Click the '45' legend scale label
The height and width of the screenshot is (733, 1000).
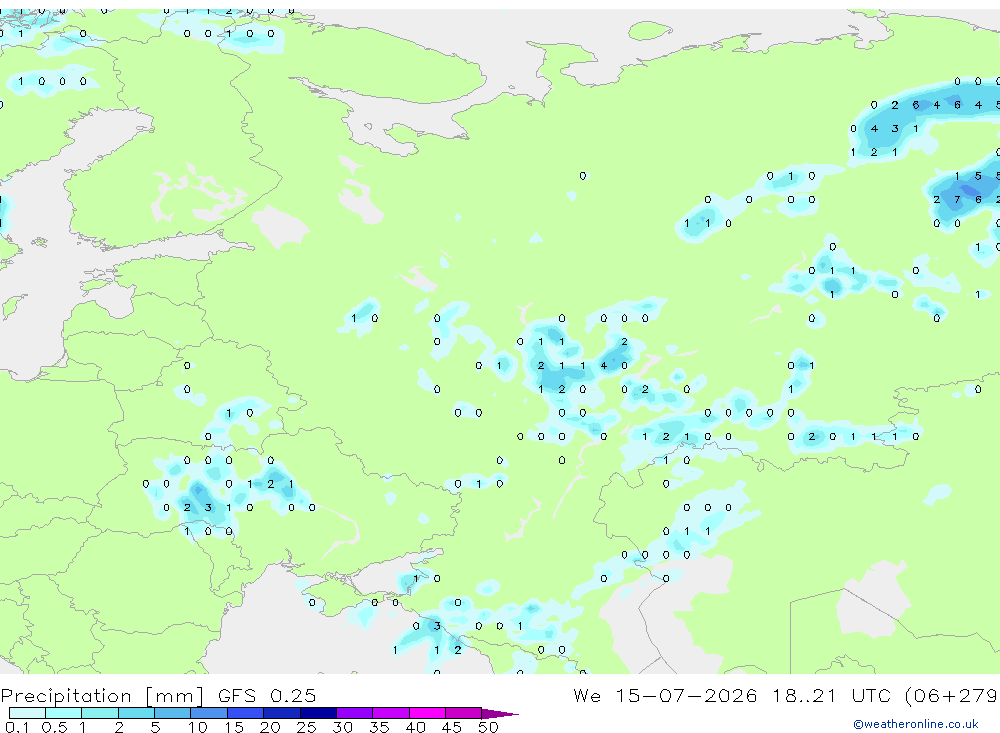[452, 727]
